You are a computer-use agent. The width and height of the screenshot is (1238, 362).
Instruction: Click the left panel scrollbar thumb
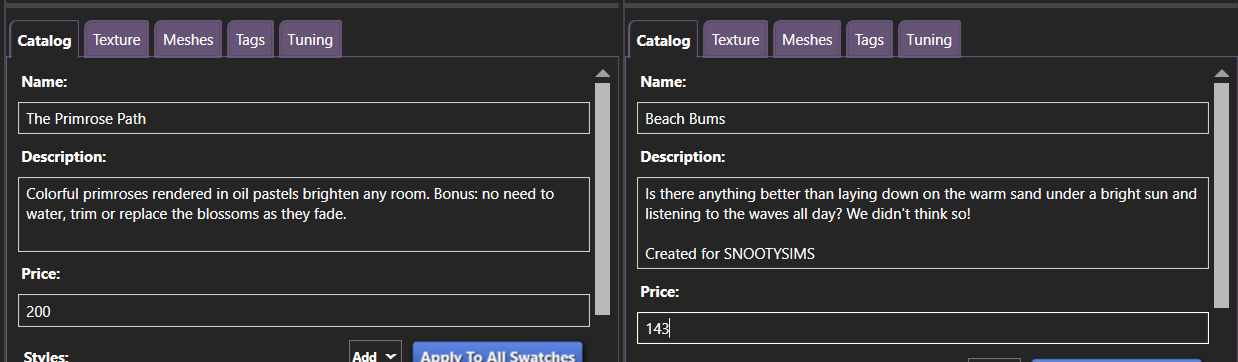pos(602,199)
